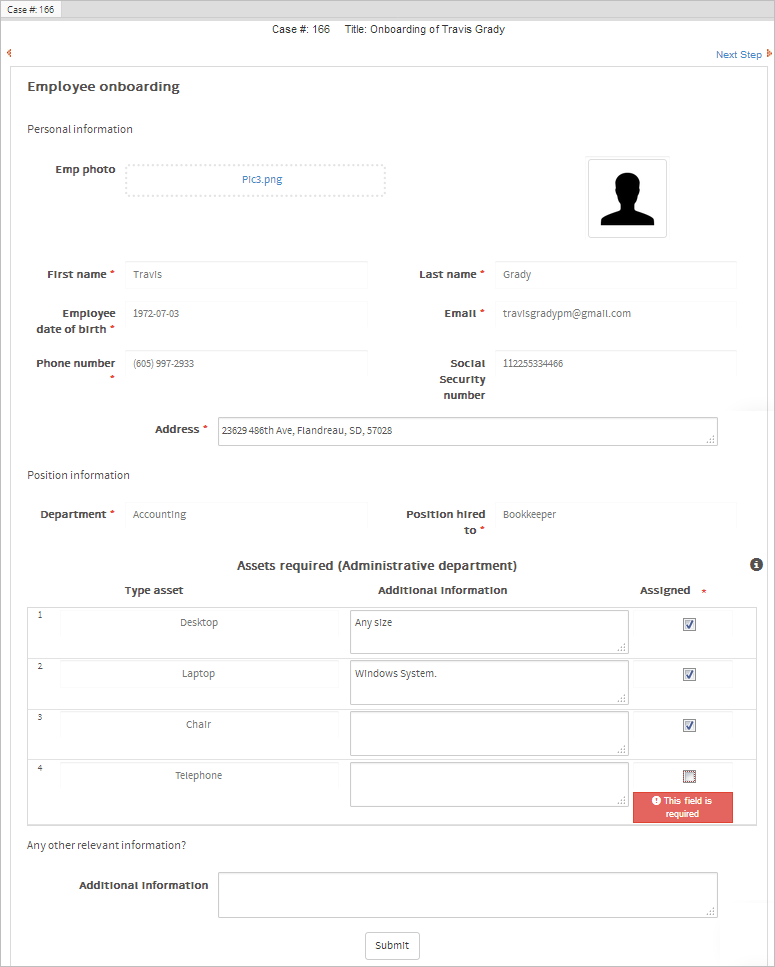
Task: Uncheck the Laptop assigned checkbox
Action: (689, 675)
